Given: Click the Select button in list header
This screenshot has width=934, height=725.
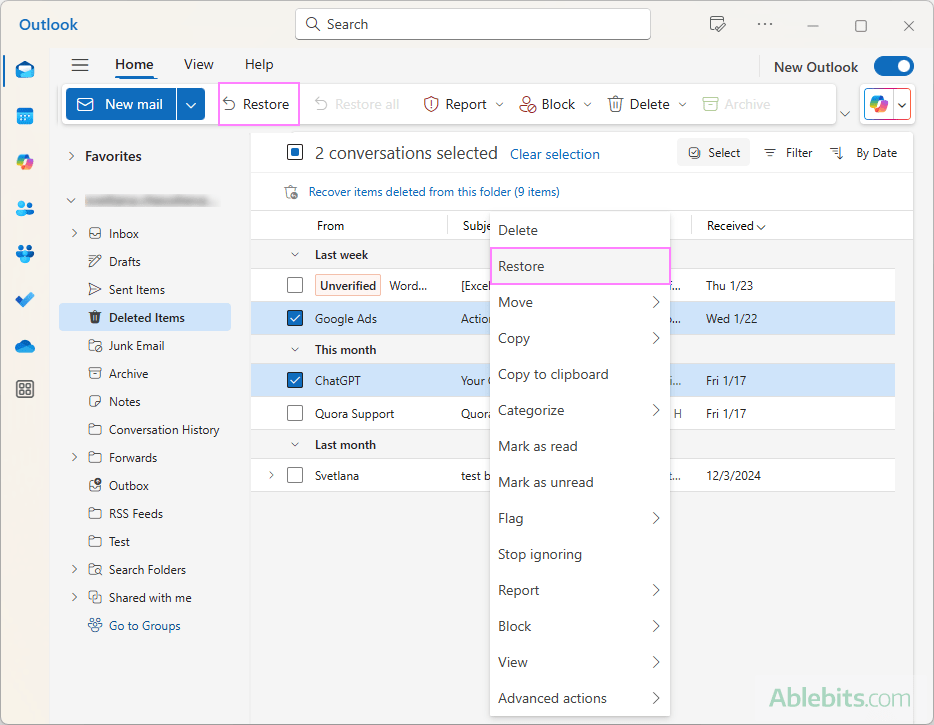Looking at the screenshot, I should point(714,153).
